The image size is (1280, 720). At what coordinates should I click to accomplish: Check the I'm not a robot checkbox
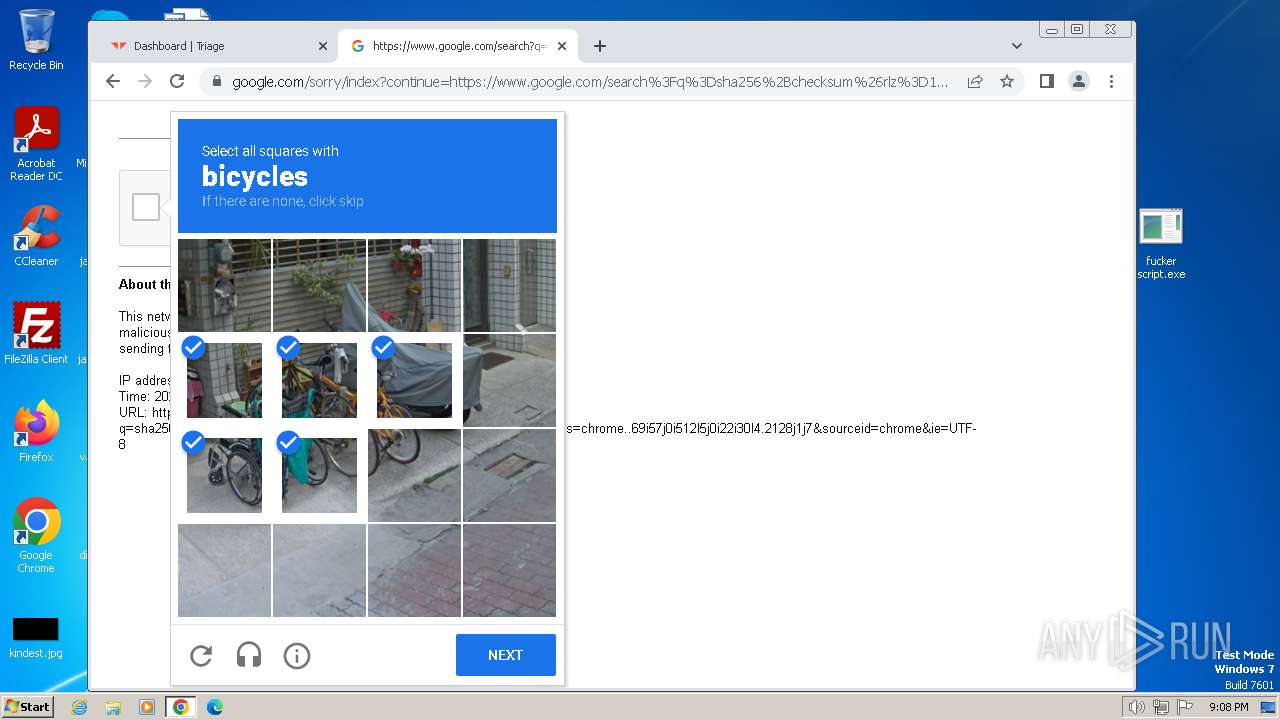pos(146,207)
